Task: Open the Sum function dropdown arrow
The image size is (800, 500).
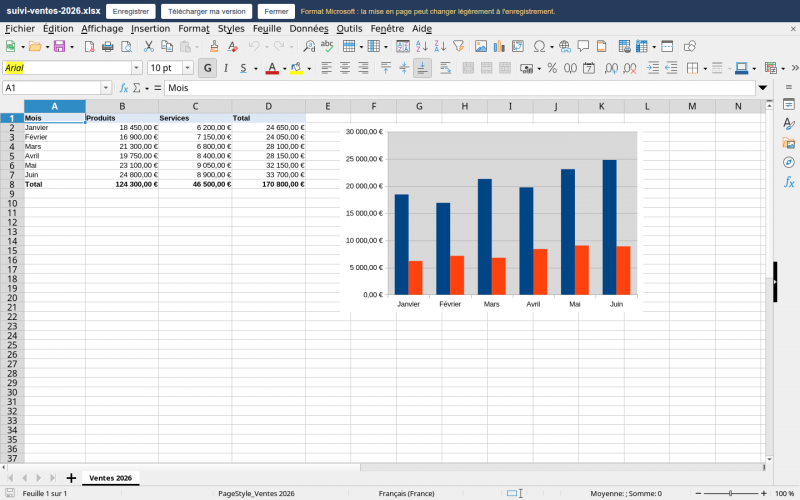Action: click(x=147, y=88)
